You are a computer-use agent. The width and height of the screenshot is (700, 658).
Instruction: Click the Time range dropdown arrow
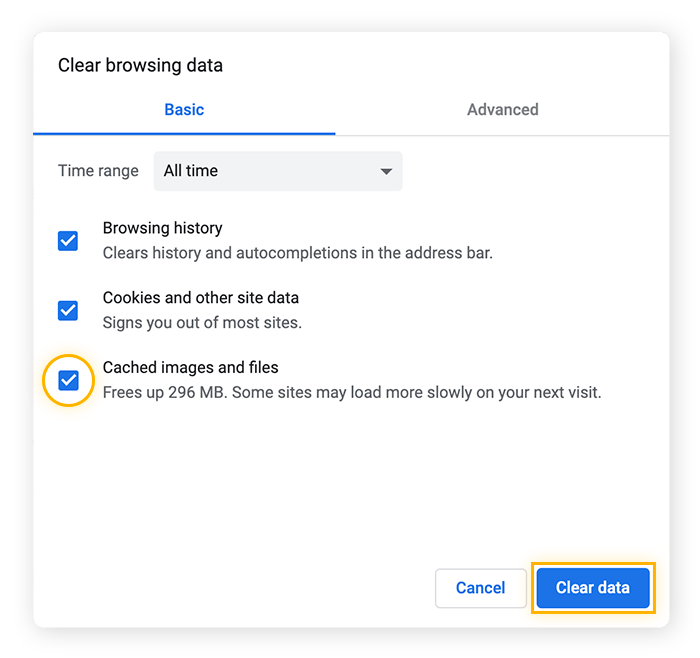tap(386, 172)
